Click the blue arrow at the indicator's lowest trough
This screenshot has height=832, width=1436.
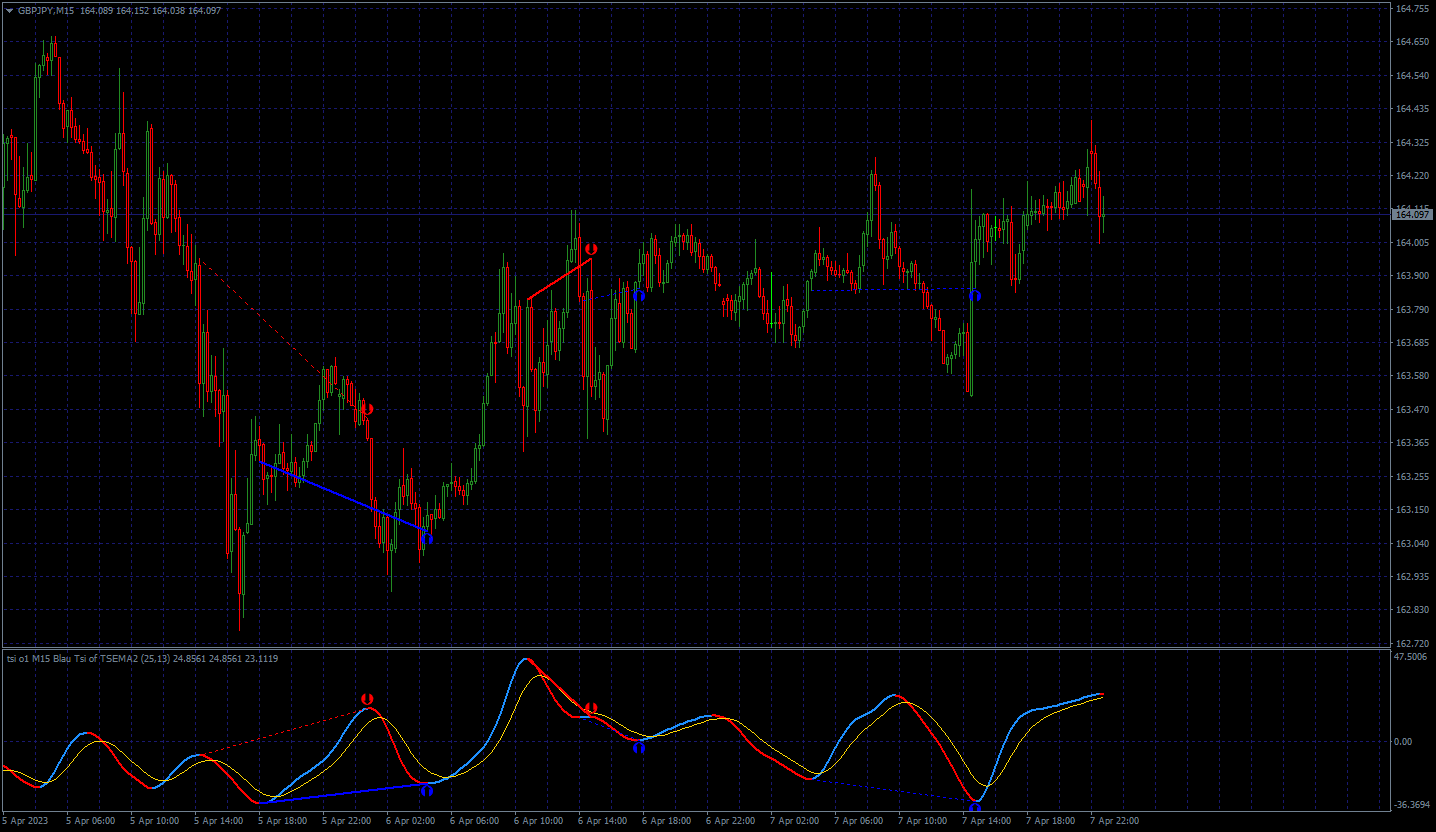point(975,807)
